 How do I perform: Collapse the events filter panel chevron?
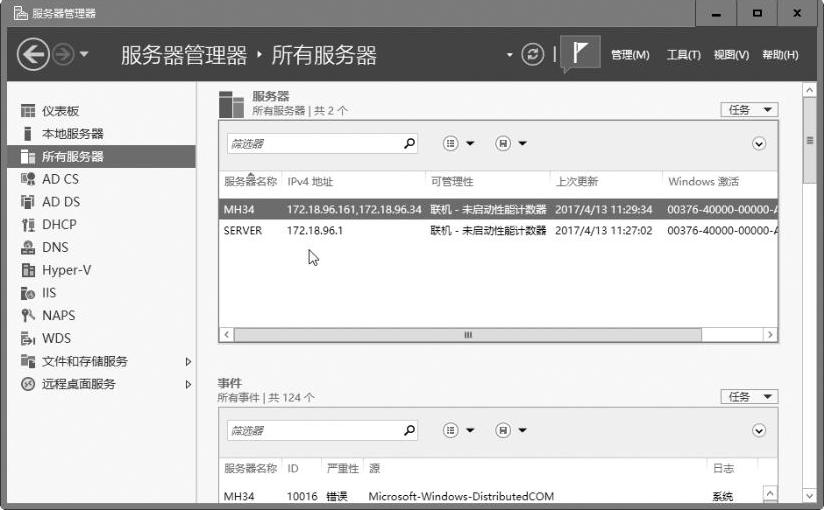tap(759, 431)
